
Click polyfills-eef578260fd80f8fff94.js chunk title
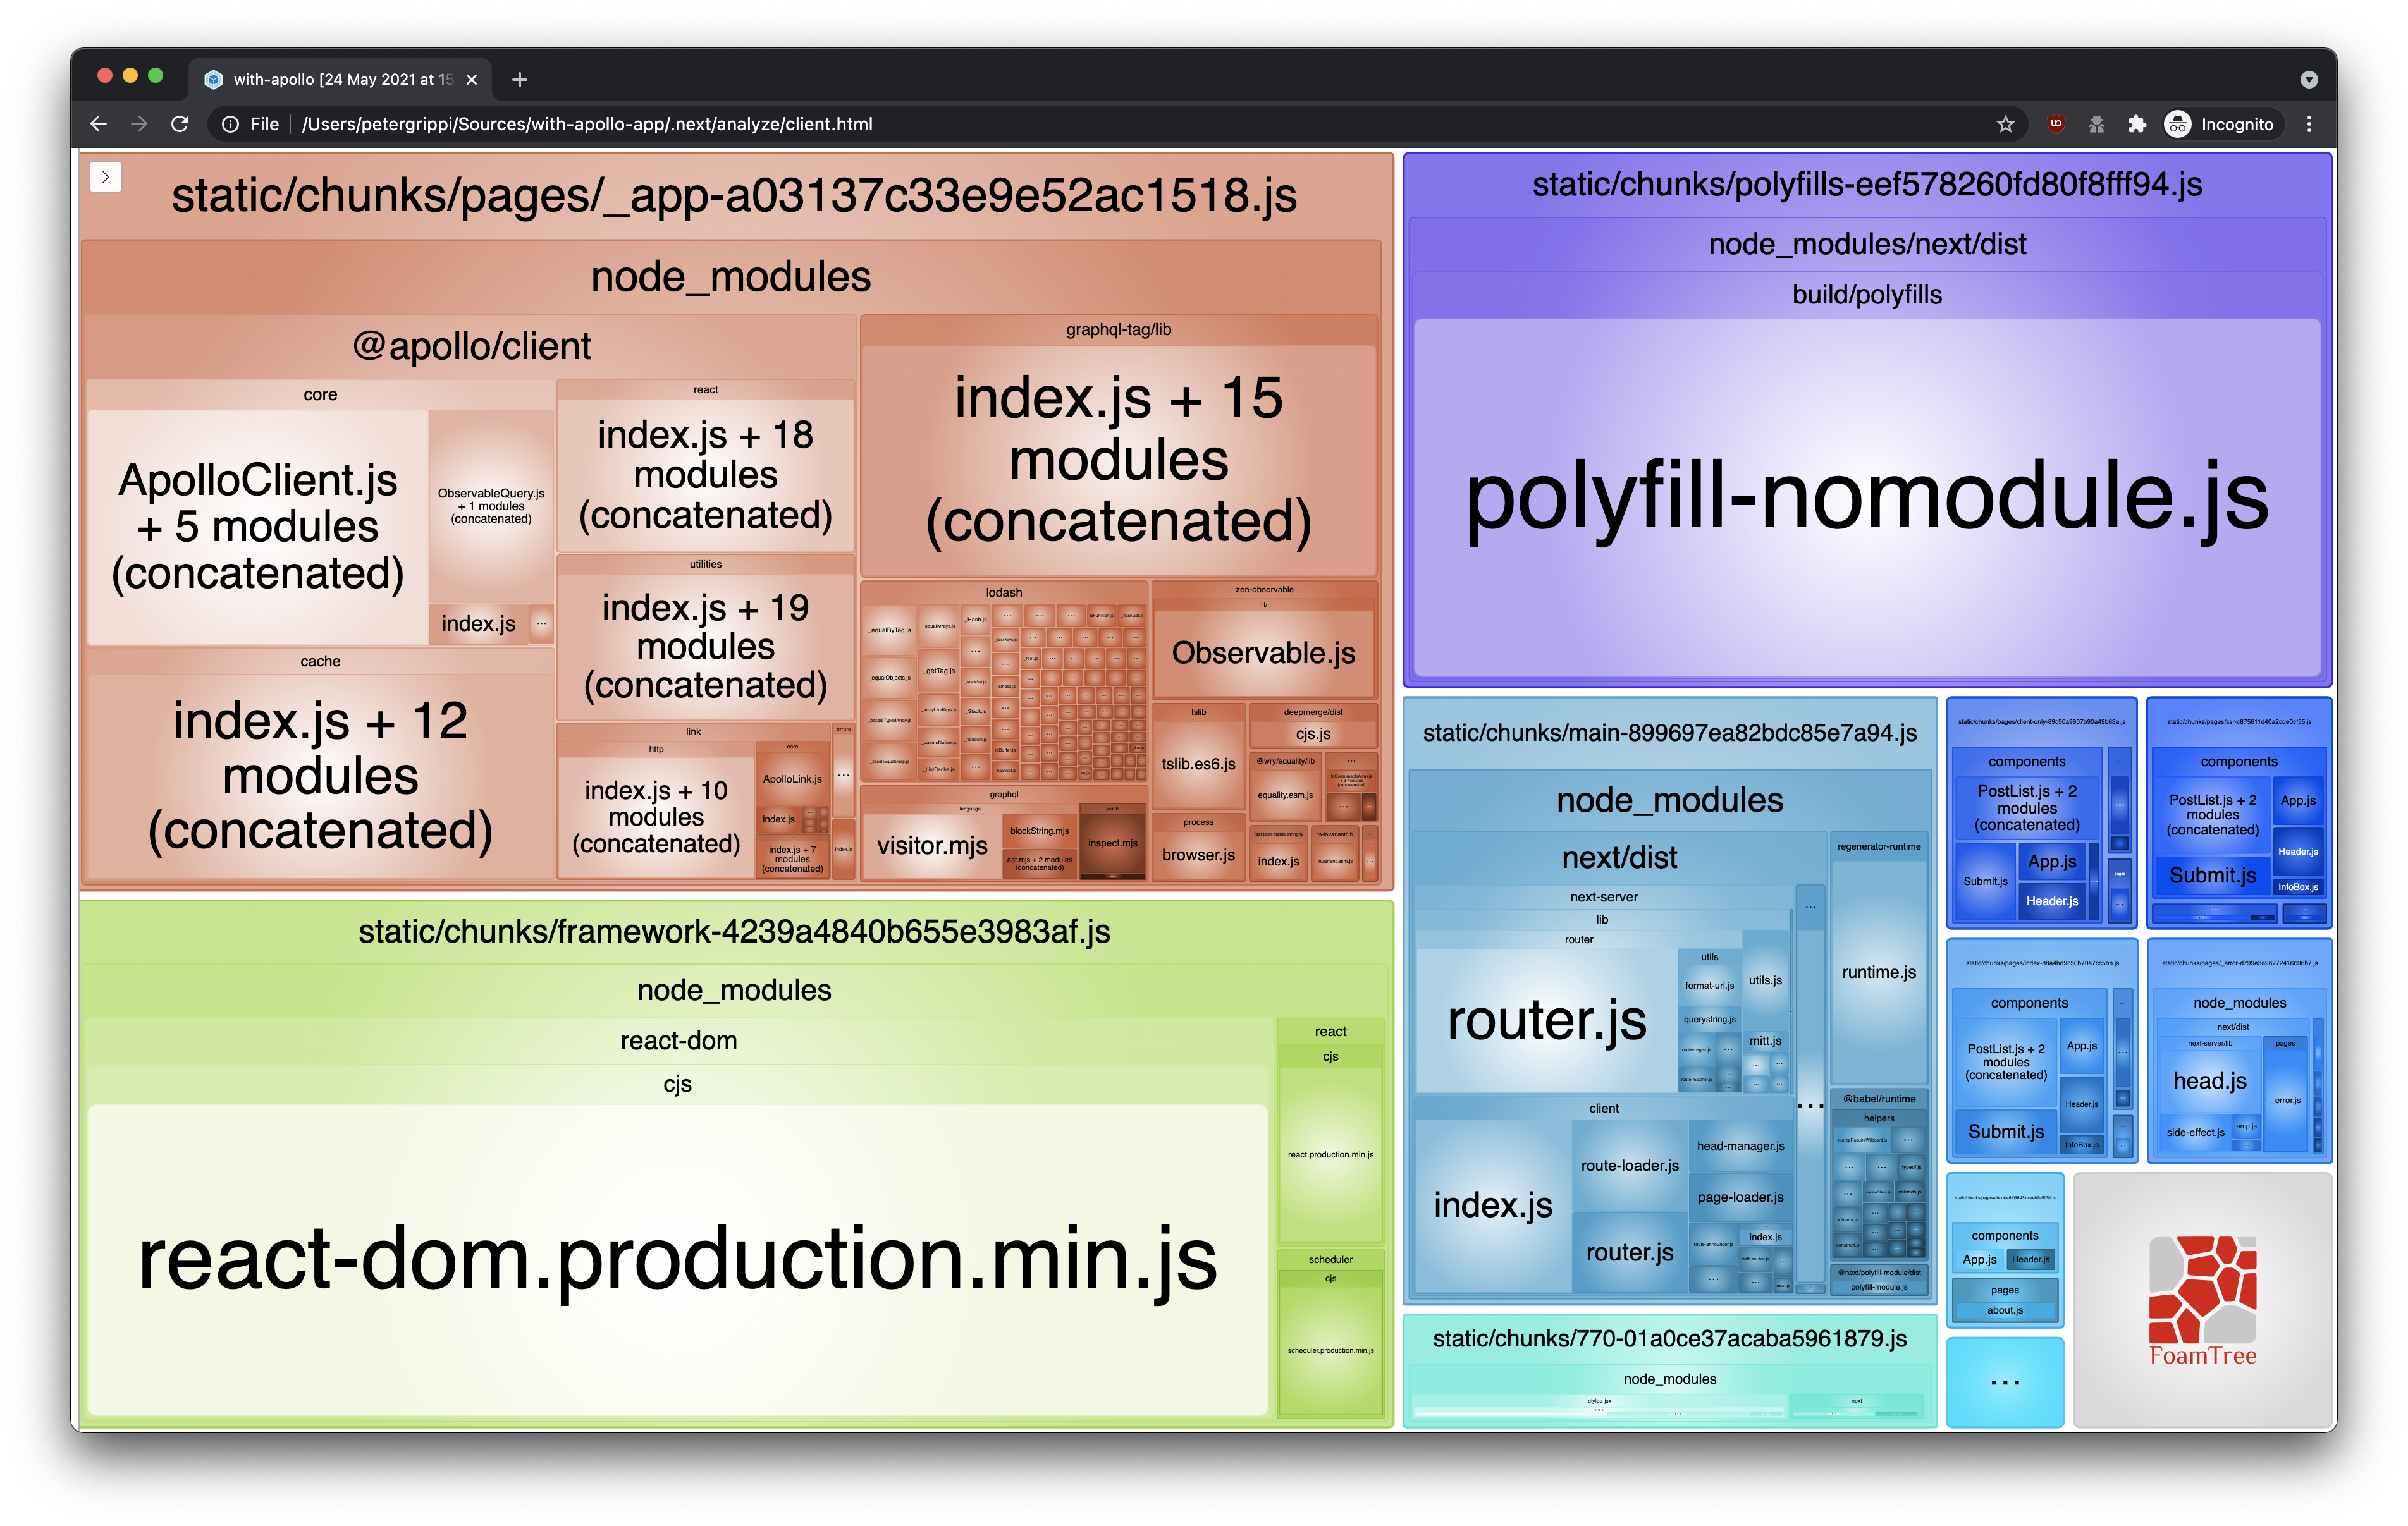[x=1867, y=185]
